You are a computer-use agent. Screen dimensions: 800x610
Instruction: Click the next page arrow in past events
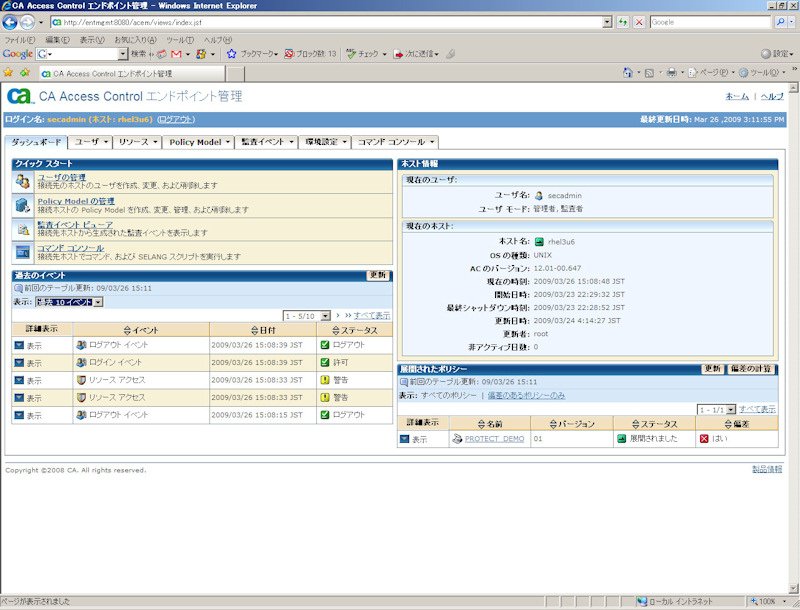pos(338,316)
